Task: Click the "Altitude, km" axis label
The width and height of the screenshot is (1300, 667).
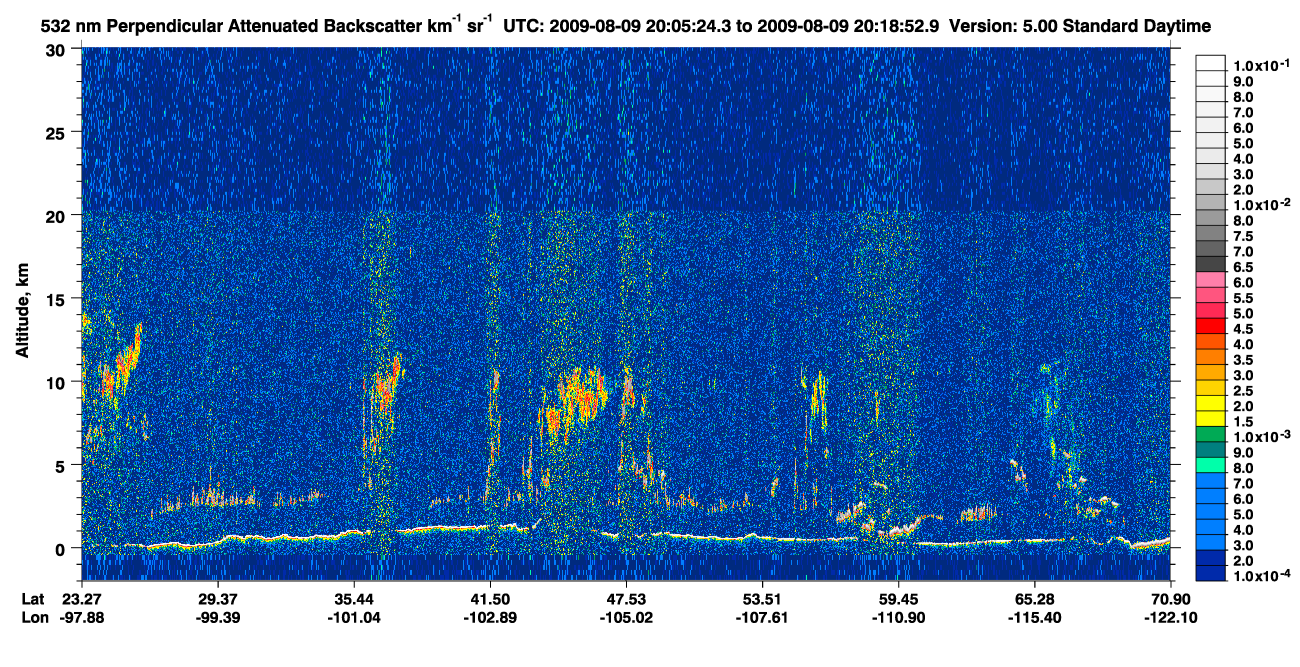Action: coord(22,312)
